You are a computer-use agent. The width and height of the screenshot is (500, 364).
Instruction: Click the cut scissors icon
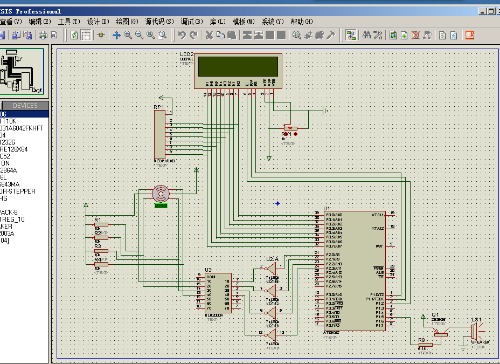[x=209, y=35]
